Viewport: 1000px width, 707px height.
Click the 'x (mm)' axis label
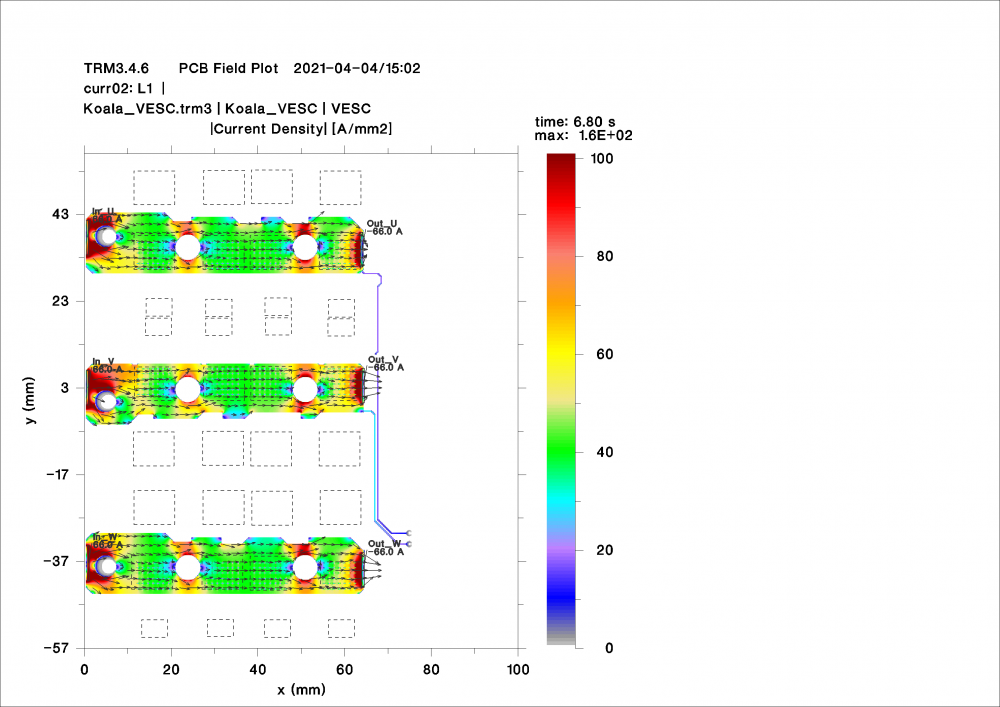click(300, 689)
